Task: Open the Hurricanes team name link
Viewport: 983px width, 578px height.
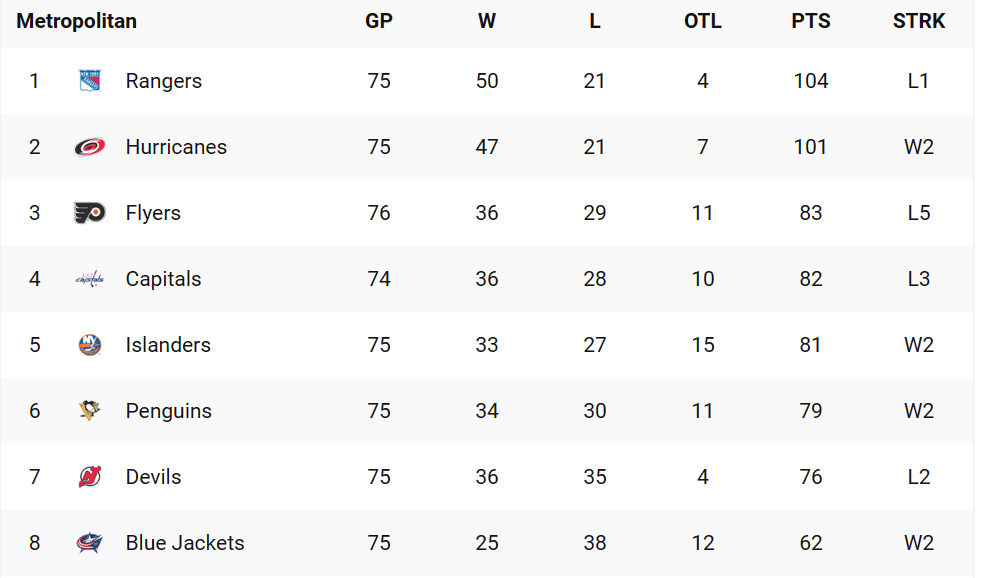Action: coord(176,147)
